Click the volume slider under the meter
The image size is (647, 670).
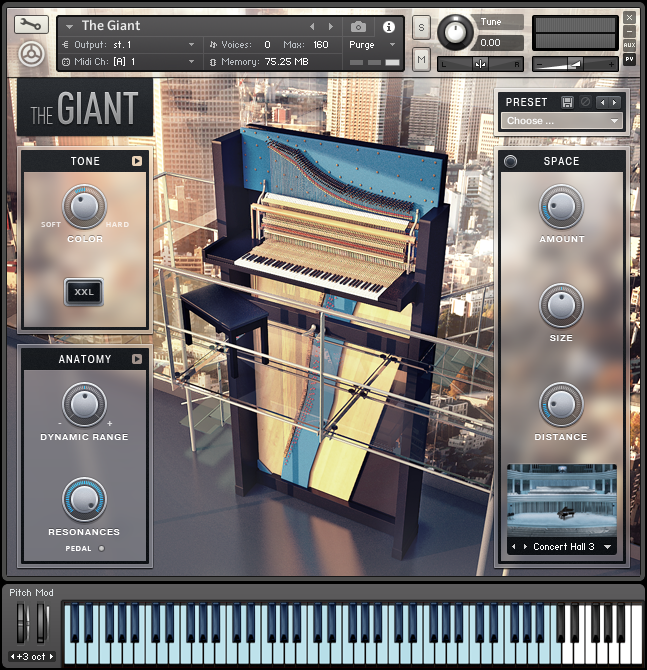tap(575, 65)
